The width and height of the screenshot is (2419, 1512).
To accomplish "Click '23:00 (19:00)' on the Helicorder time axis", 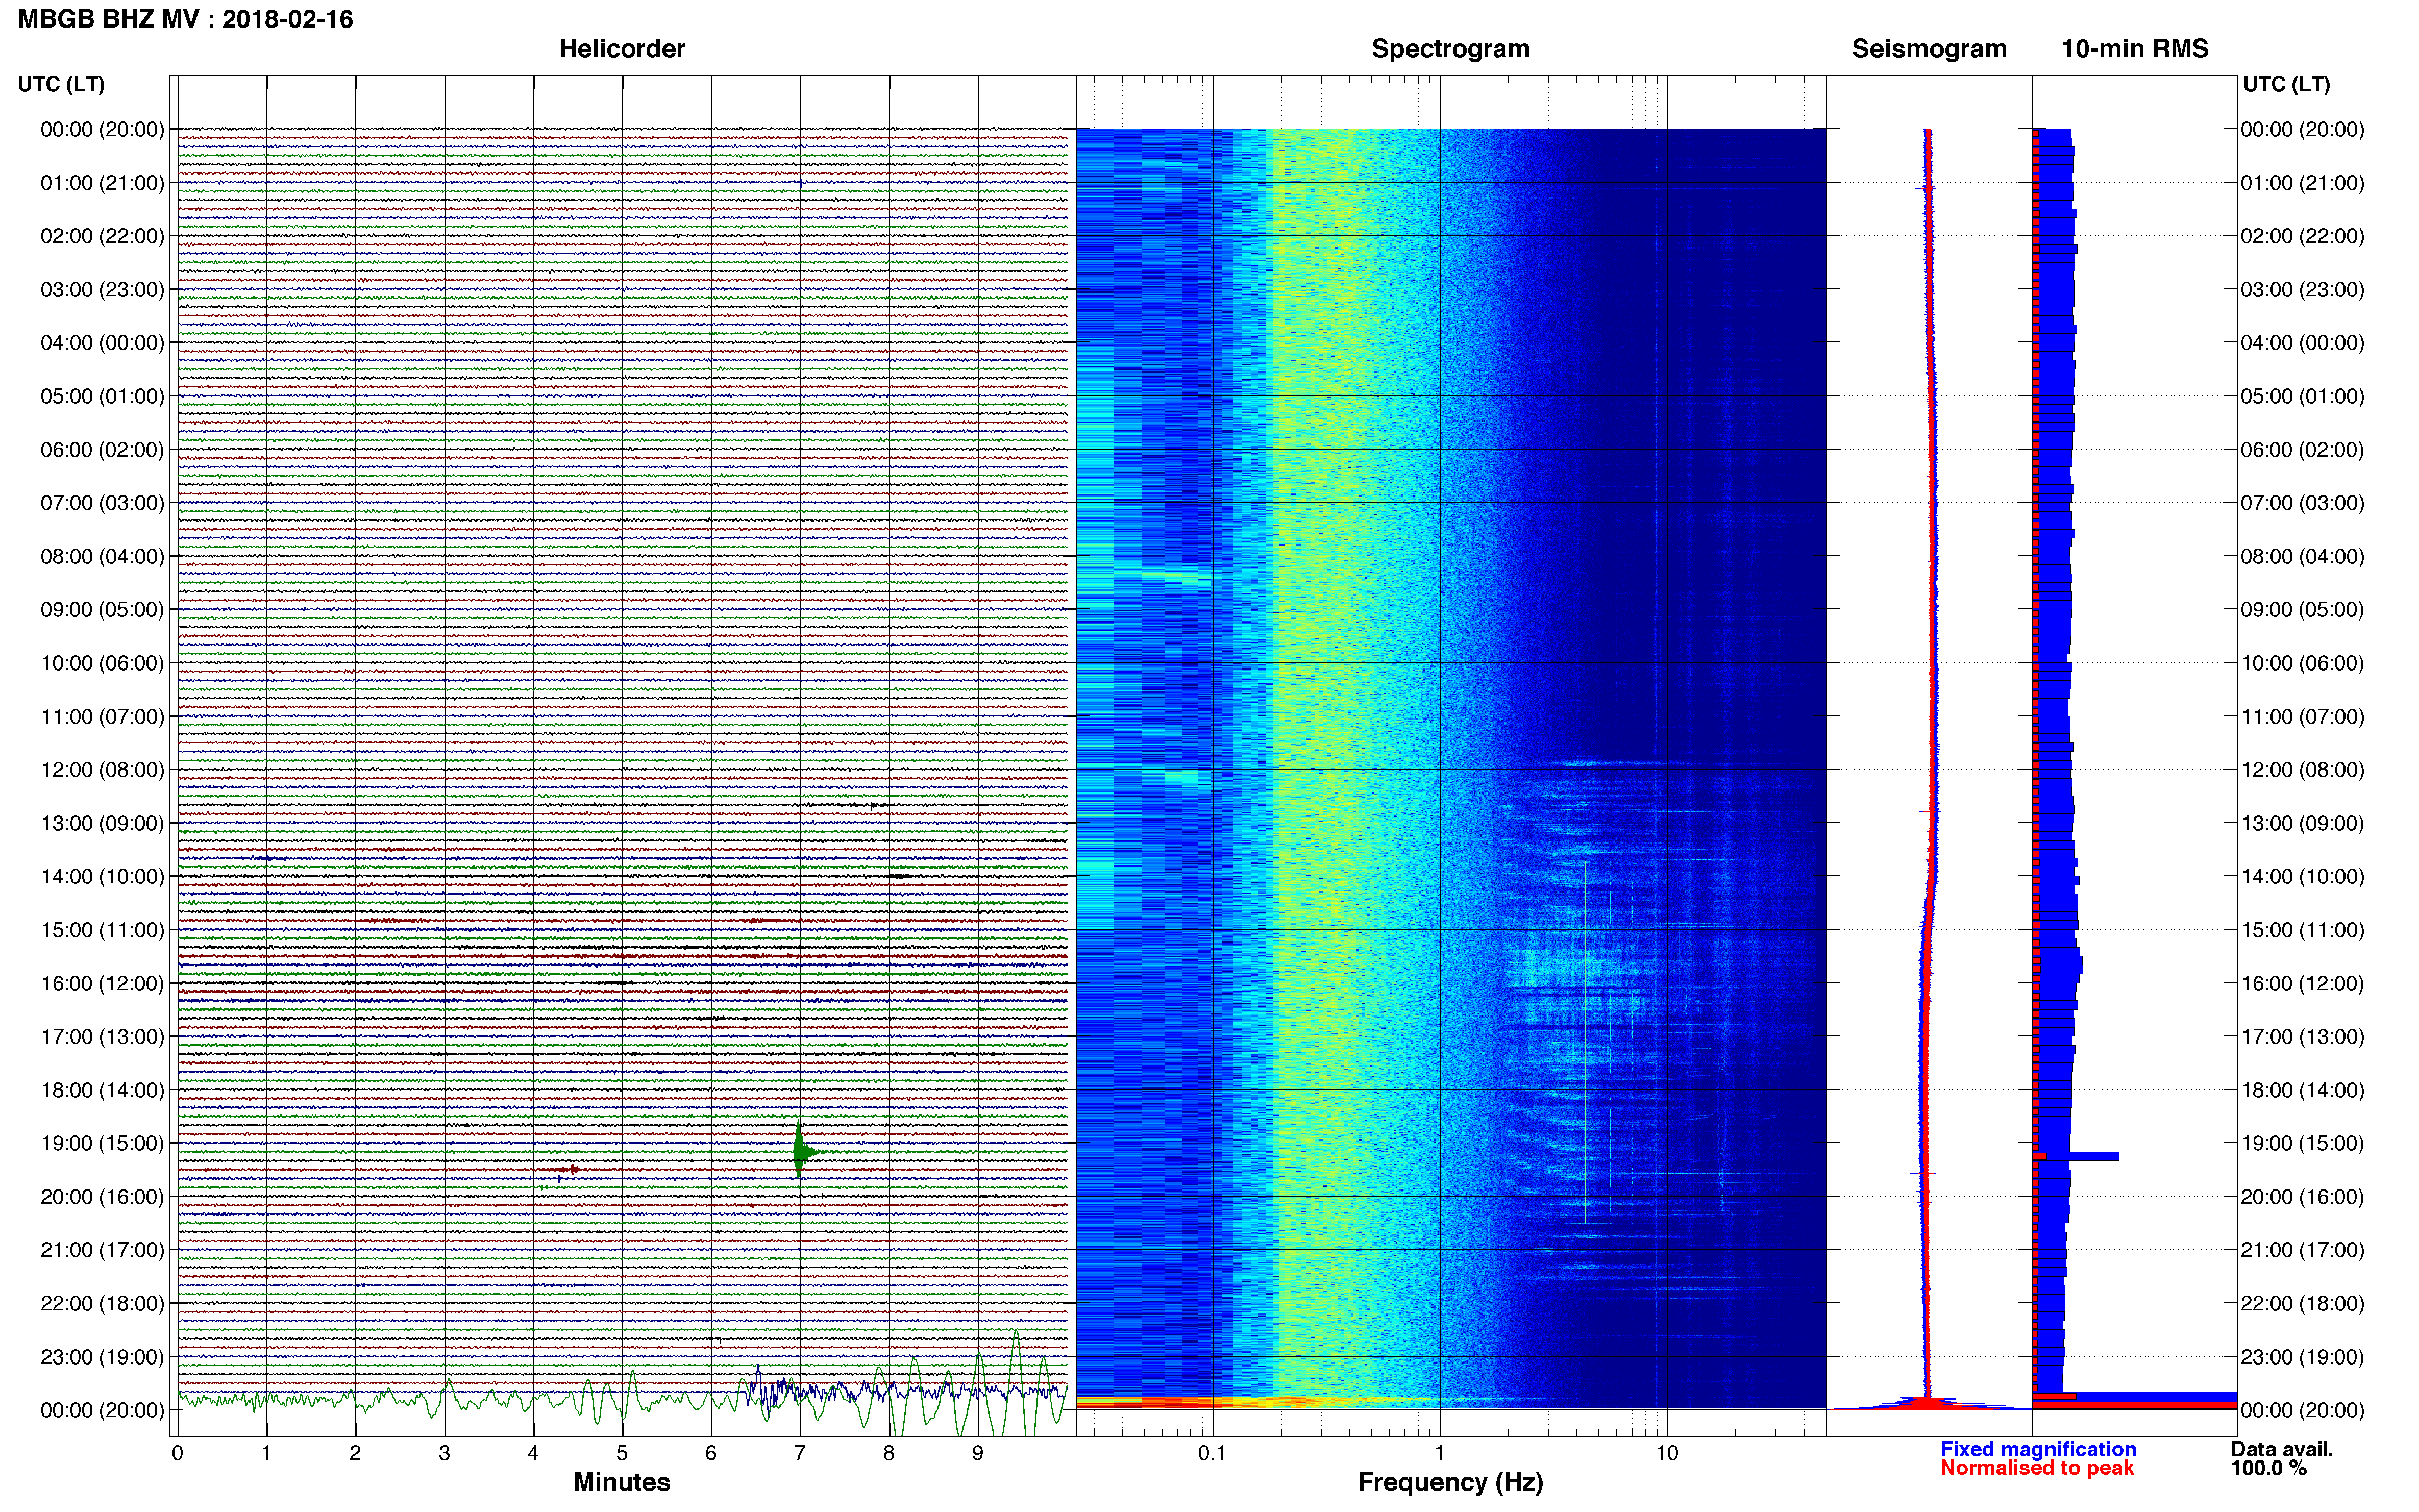I will (x=102, y=1357).
